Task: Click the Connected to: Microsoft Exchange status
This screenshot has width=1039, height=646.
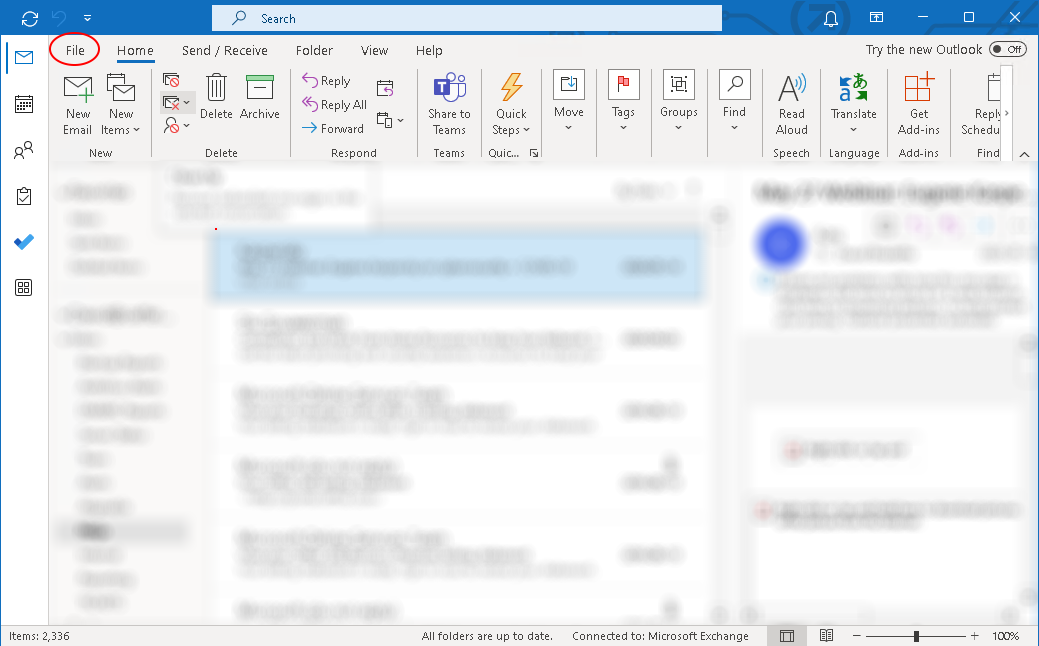Action: [660, 636]
